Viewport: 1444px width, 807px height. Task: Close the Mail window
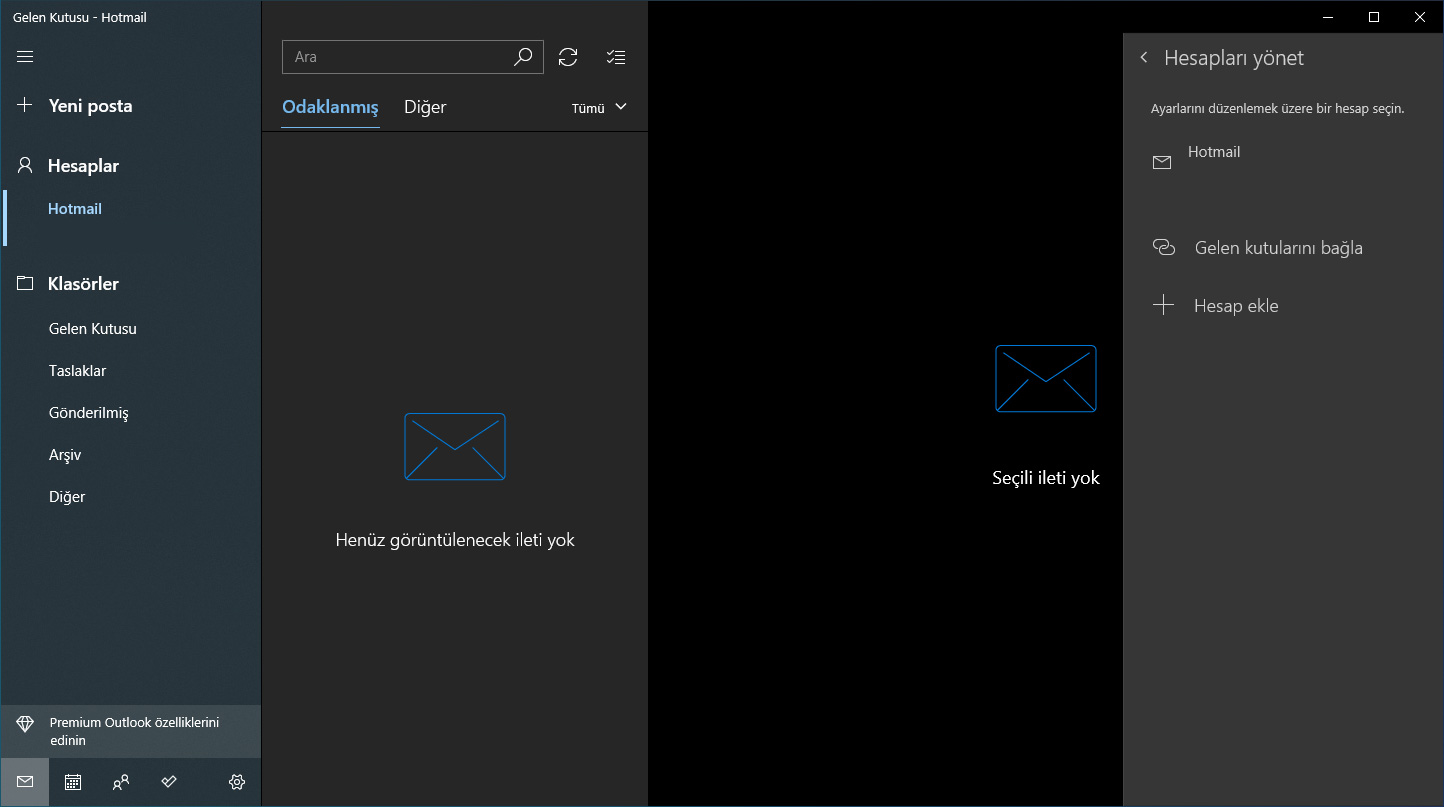[x=1420, y=17]
